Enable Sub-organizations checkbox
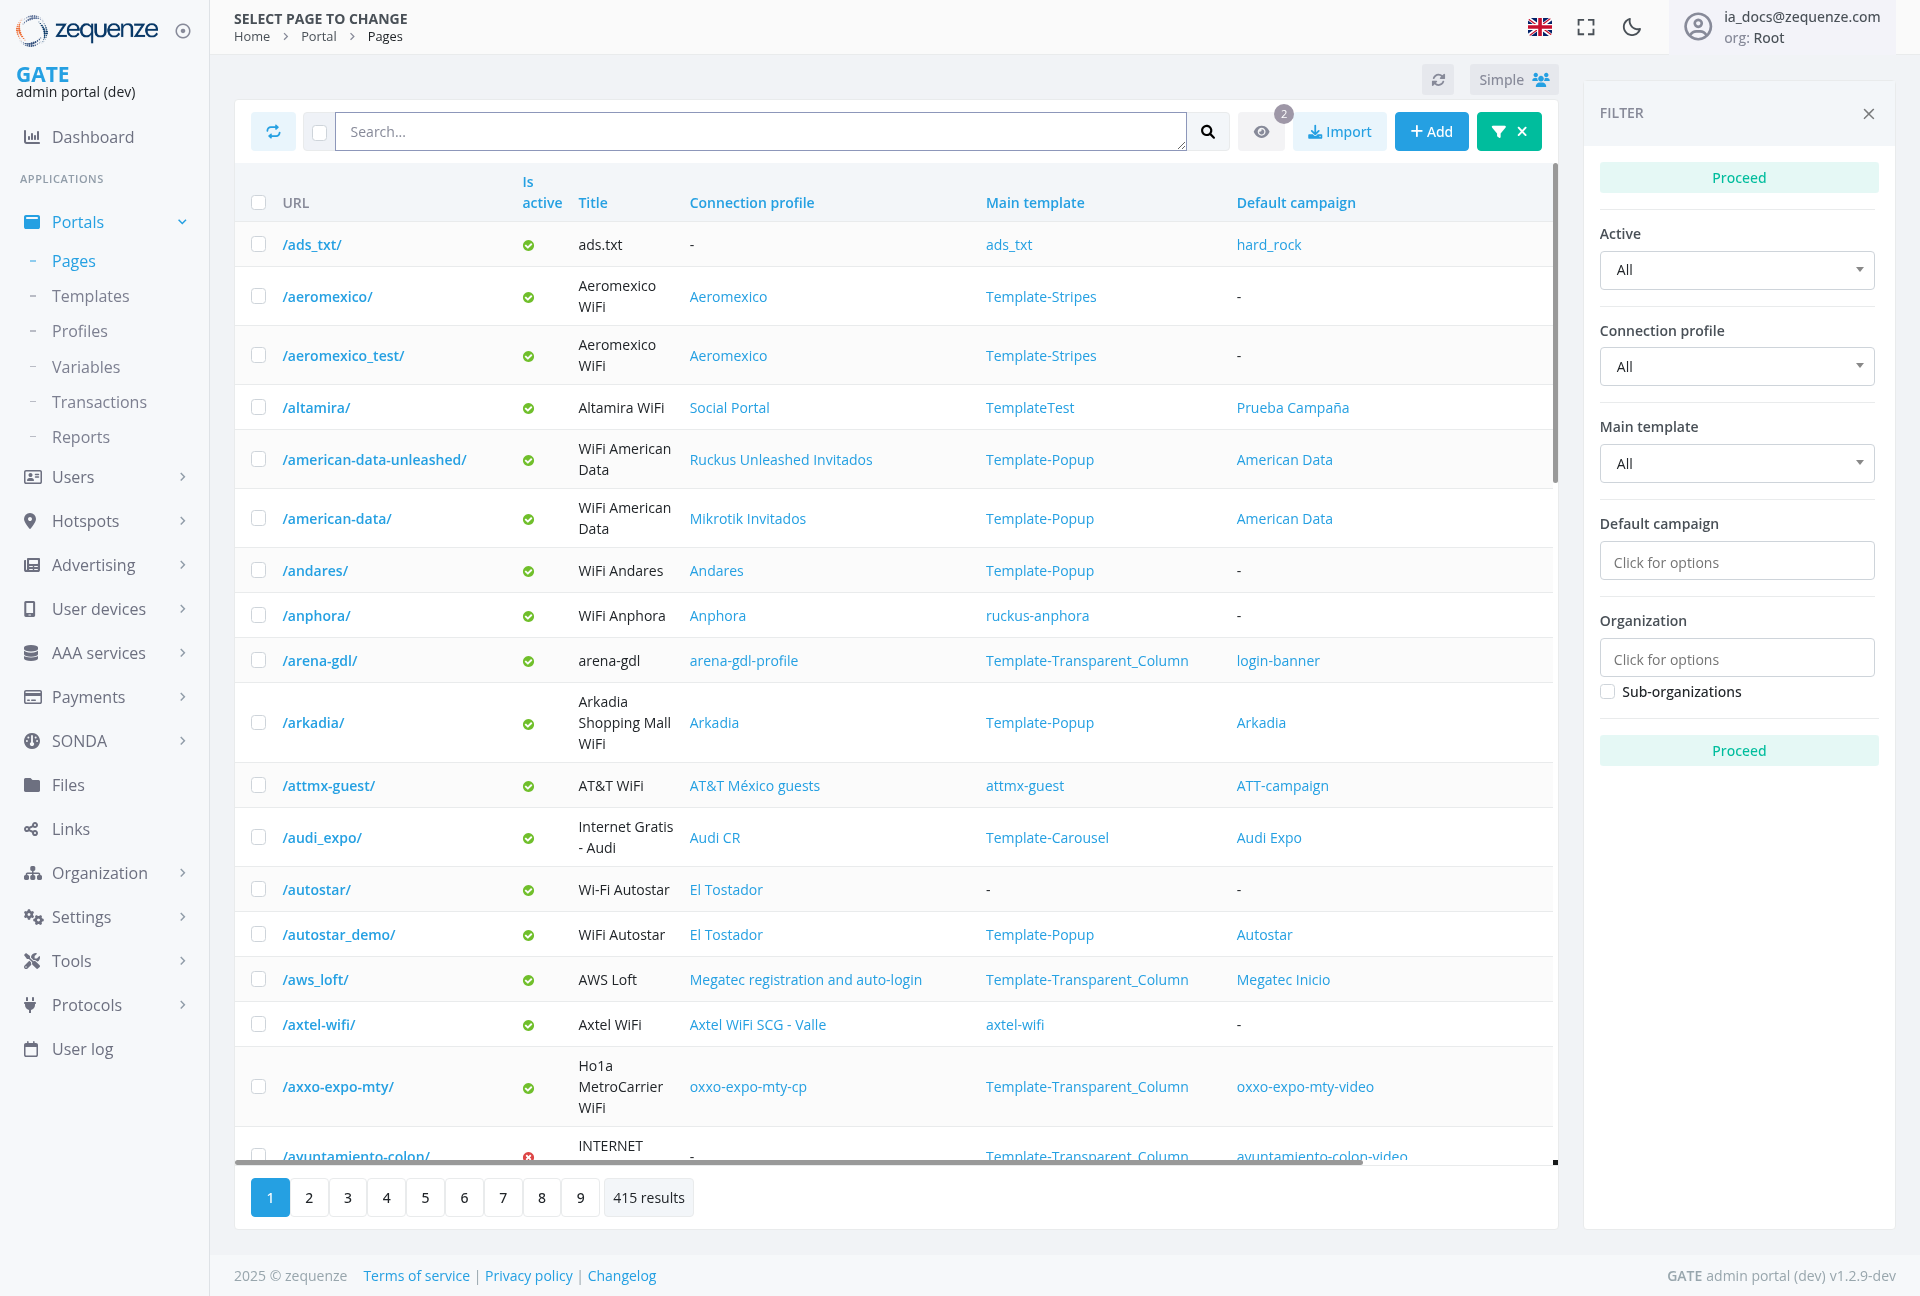The image size is (1920, 1296). [1608, 691]
